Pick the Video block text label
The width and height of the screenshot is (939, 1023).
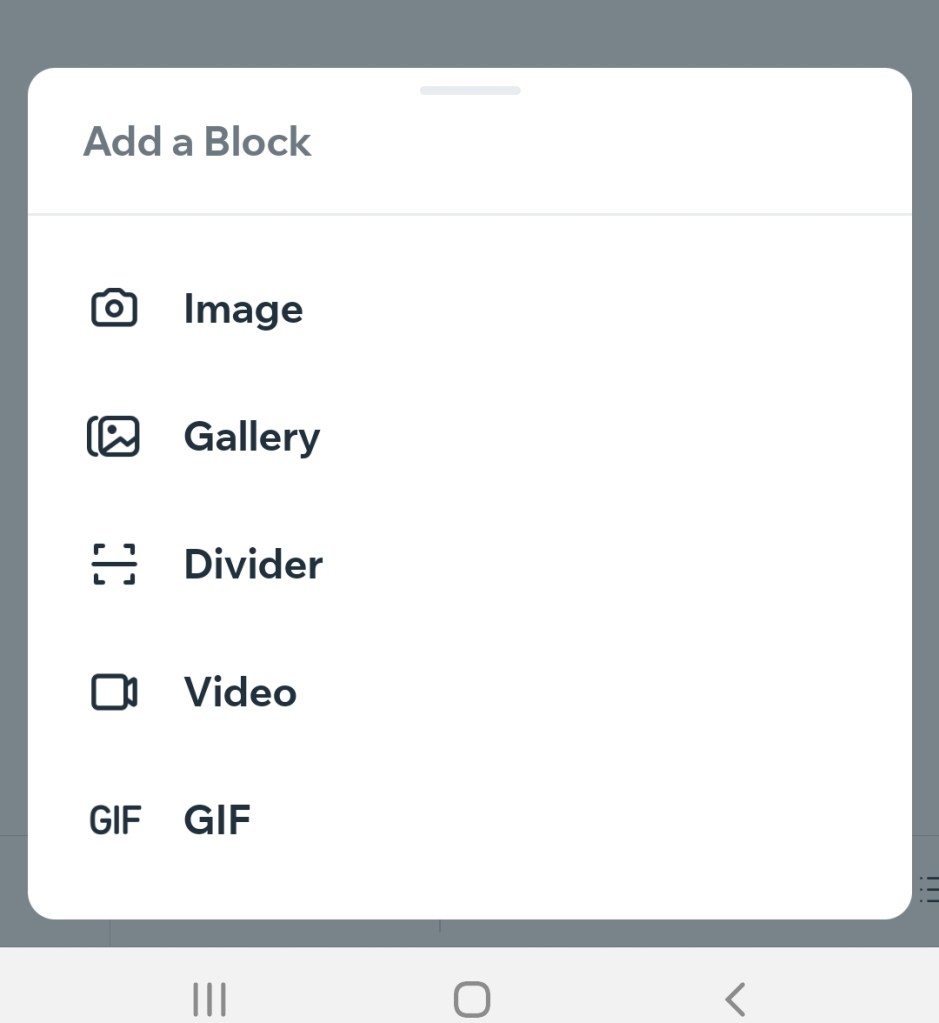pyautogui.click(x=240, y=692)
